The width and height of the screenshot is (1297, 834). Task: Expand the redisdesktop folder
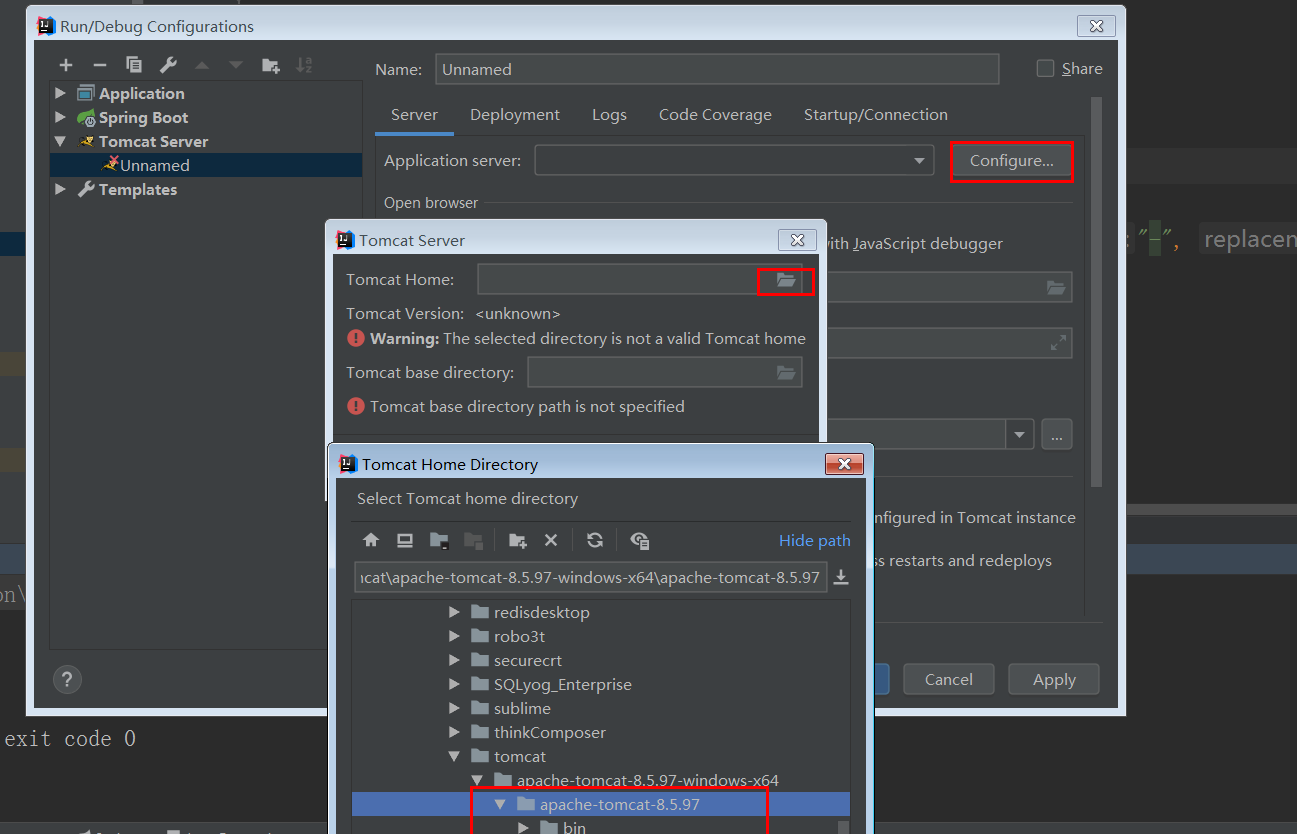point(455,612)
